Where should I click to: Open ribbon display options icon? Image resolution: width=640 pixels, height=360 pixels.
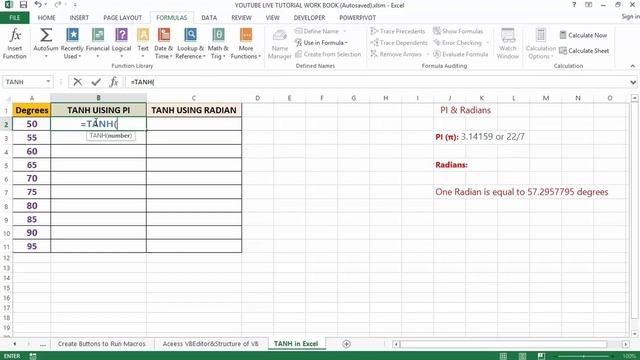coord(589,5)
